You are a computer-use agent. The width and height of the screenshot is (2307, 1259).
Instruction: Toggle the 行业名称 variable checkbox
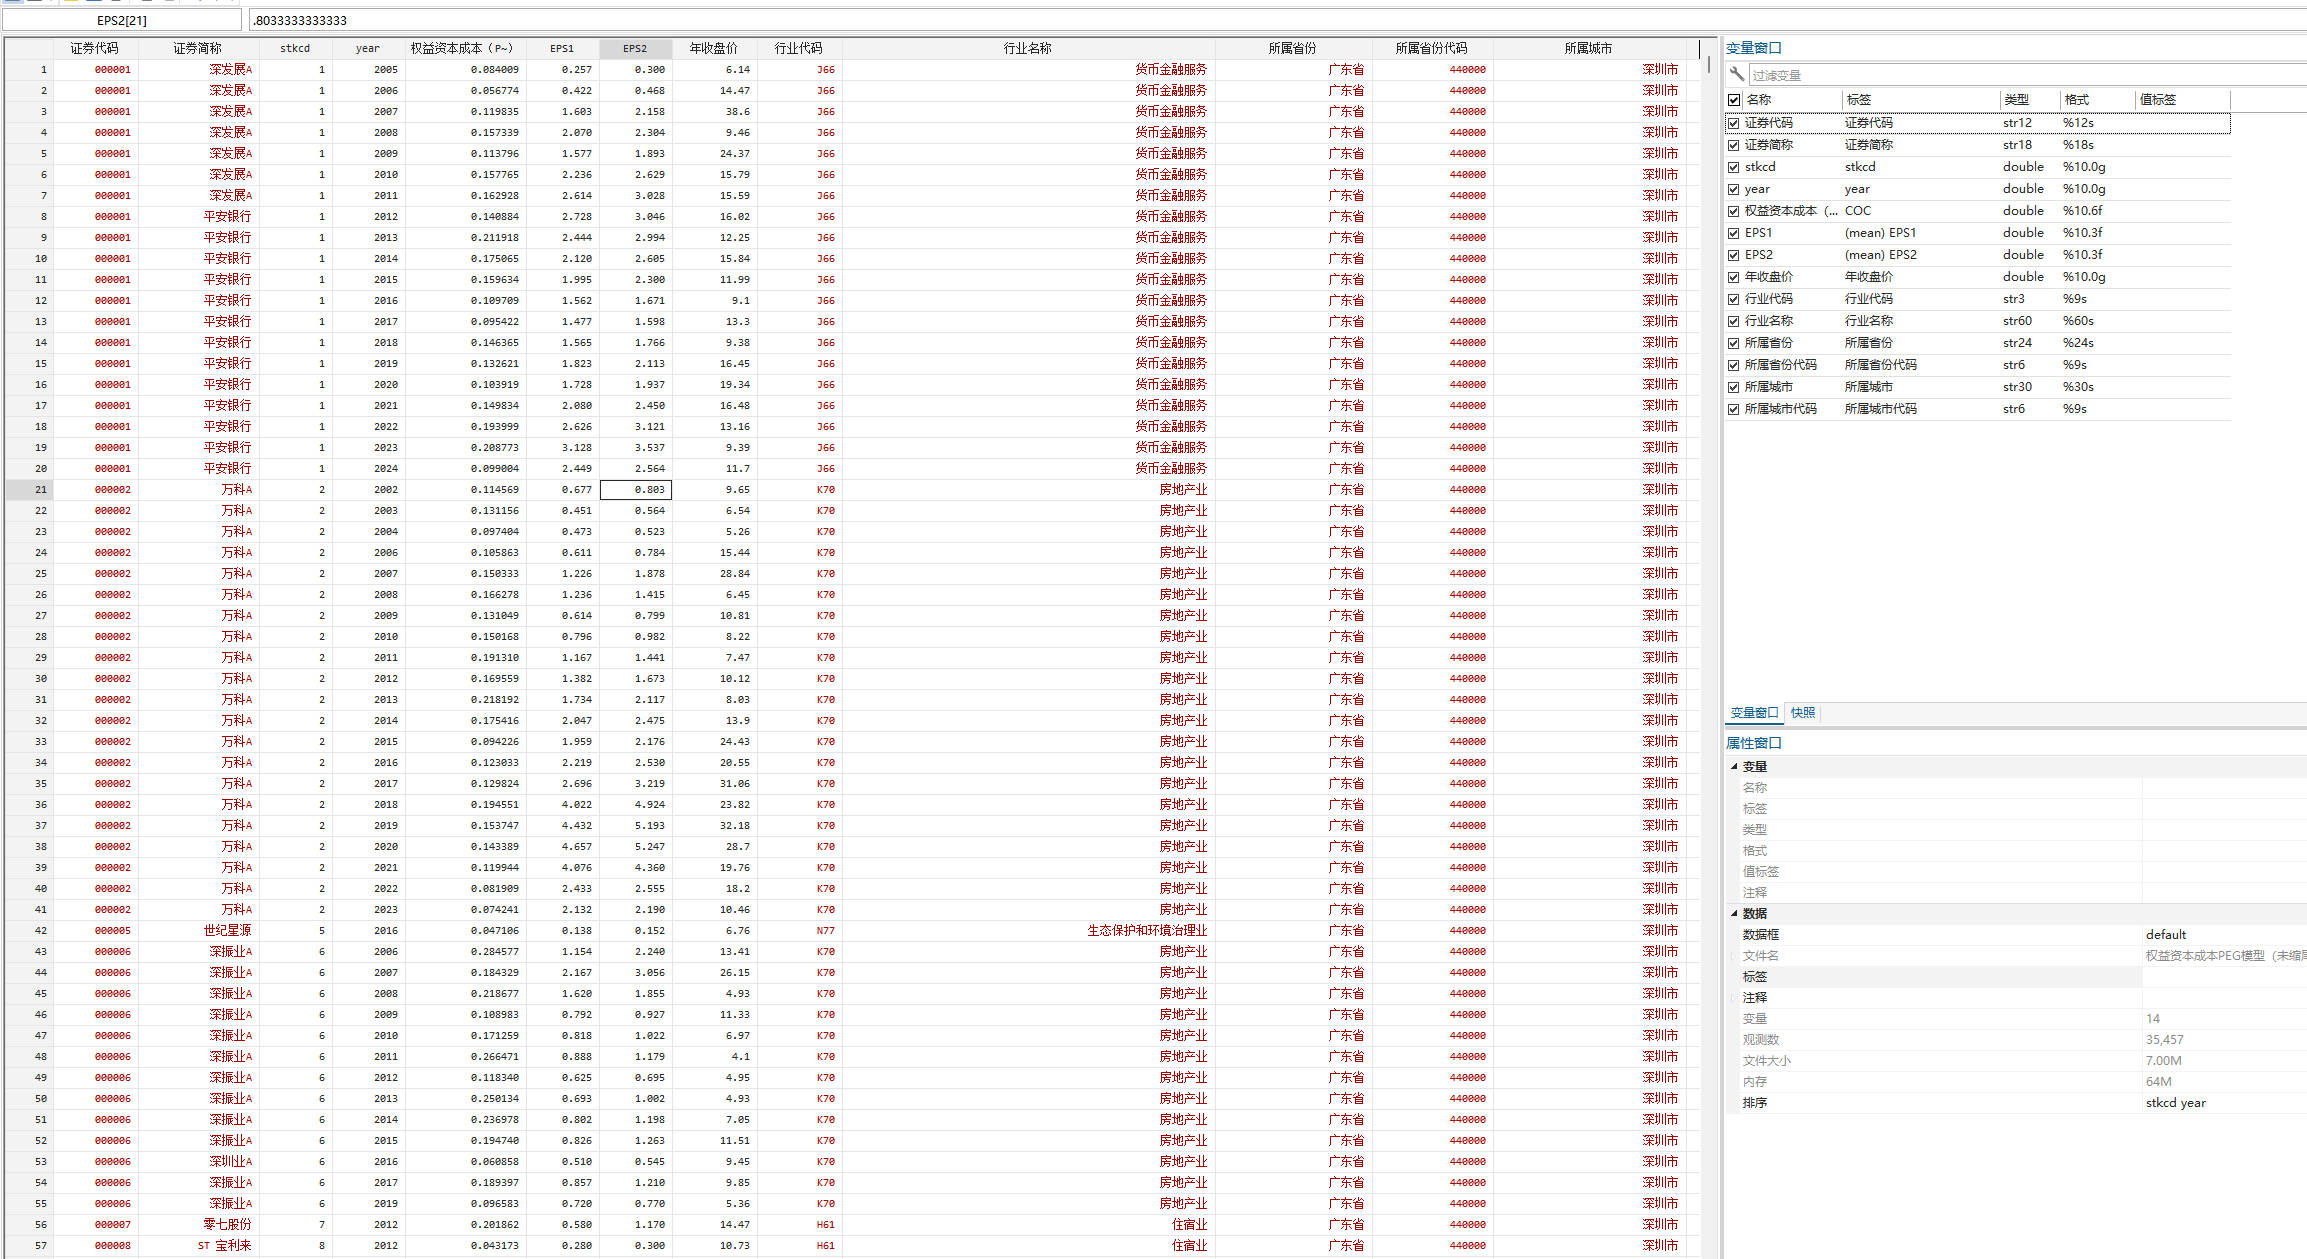(1734, 321)
